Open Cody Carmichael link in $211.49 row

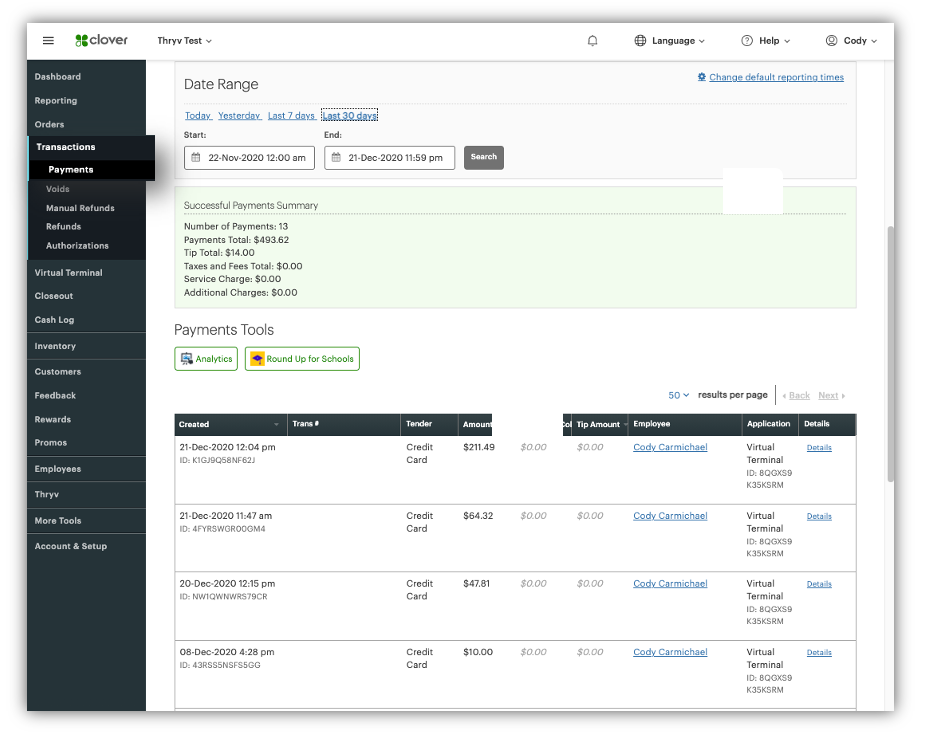[x=670, y=447]
